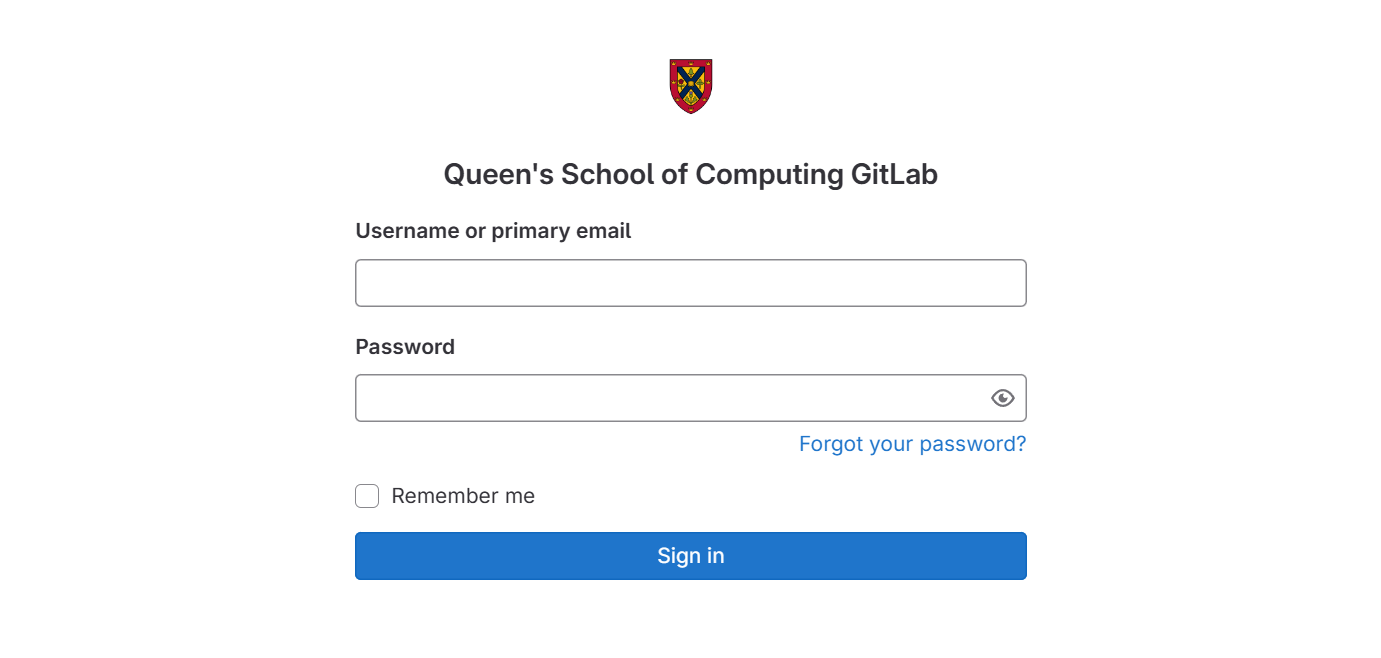Show password characters using the eye icon
The image size is (1381, 658).
point(1002,398)
